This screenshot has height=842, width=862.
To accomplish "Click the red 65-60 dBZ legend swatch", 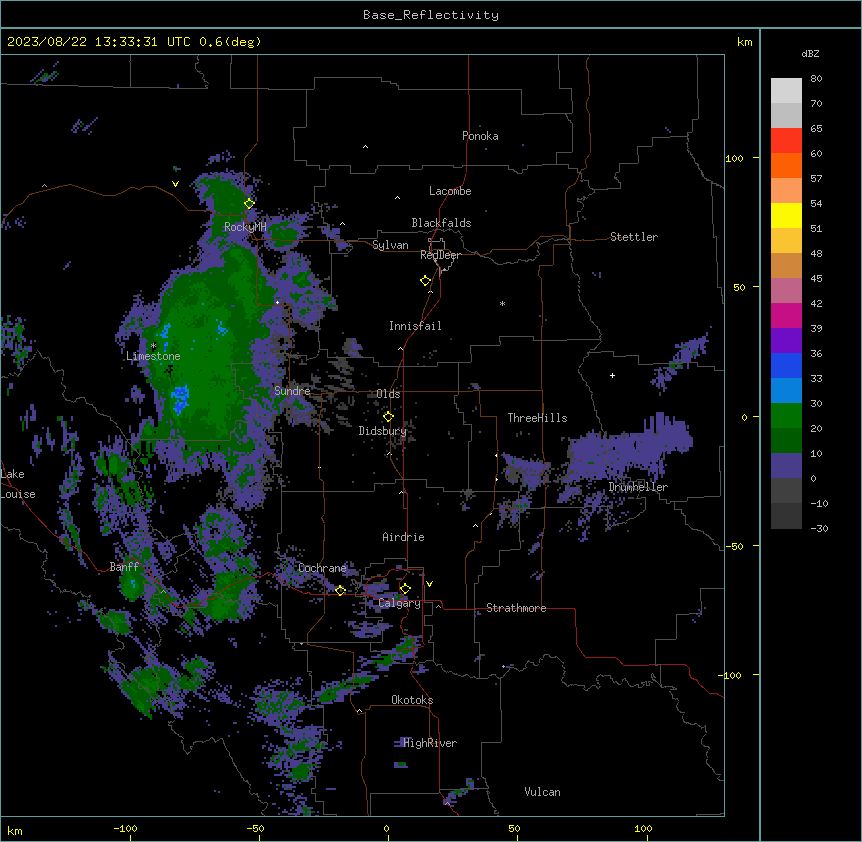I will click(x=786, y=141).
